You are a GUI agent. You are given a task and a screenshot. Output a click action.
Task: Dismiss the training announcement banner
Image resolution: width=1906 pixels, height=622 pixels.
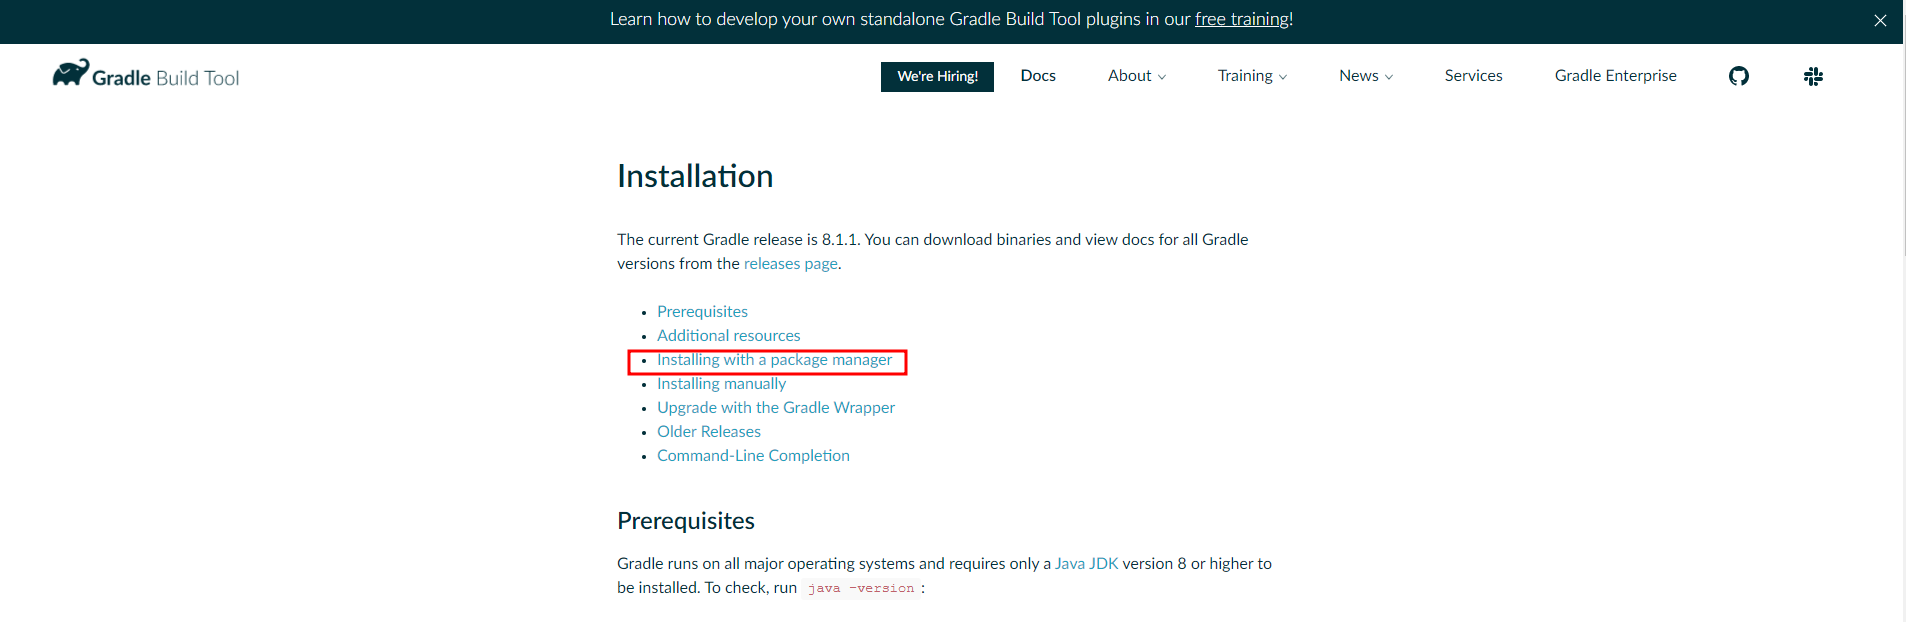(1880, 20)
